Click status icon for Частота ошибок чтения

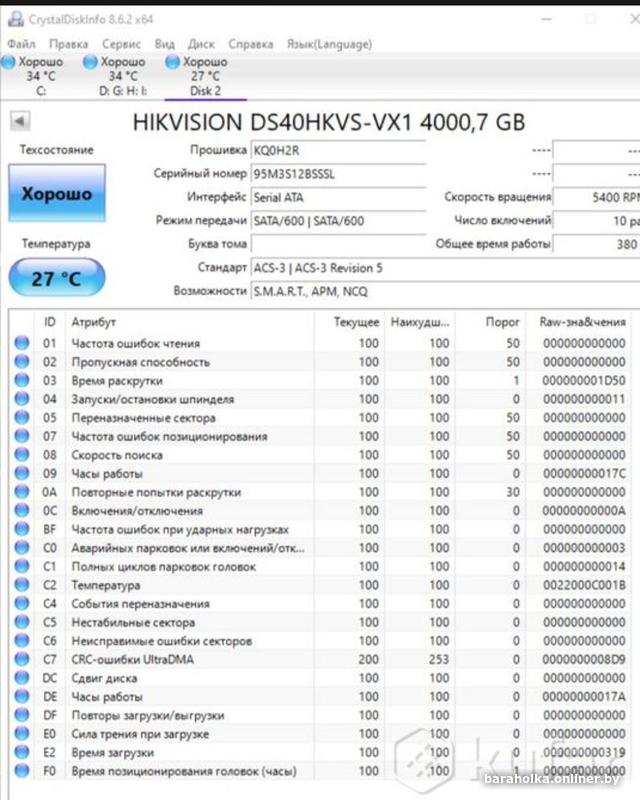(x=22, y=343)
